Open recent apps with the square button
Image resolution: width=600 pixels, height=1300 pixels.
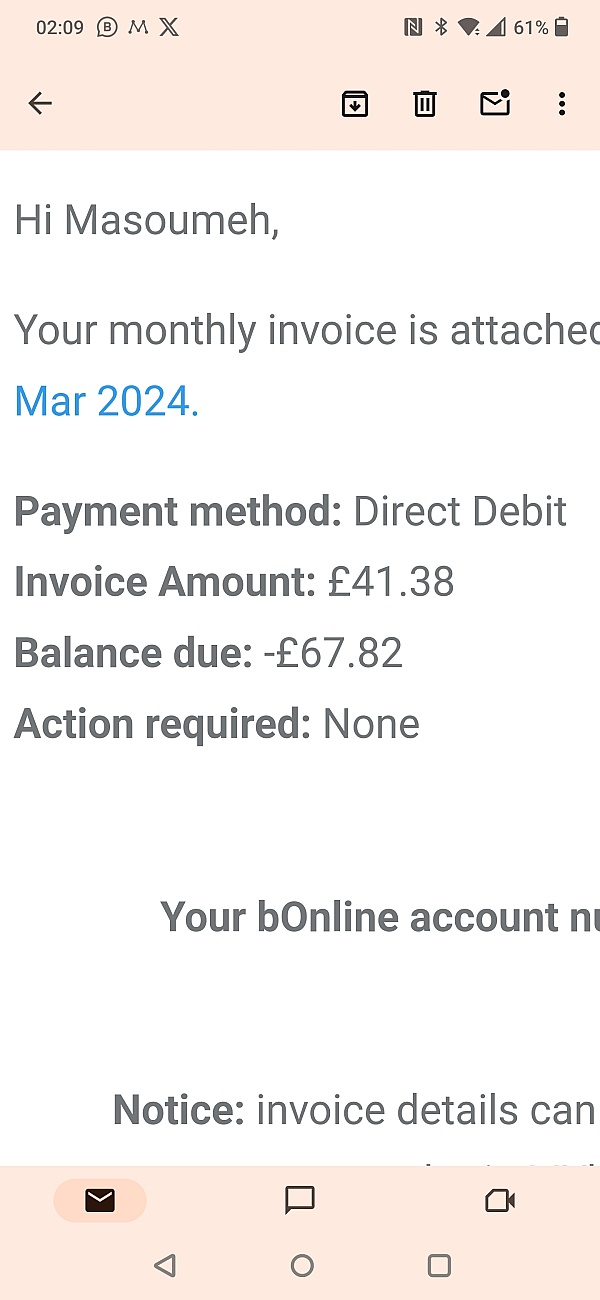[x=439, y=1266]
